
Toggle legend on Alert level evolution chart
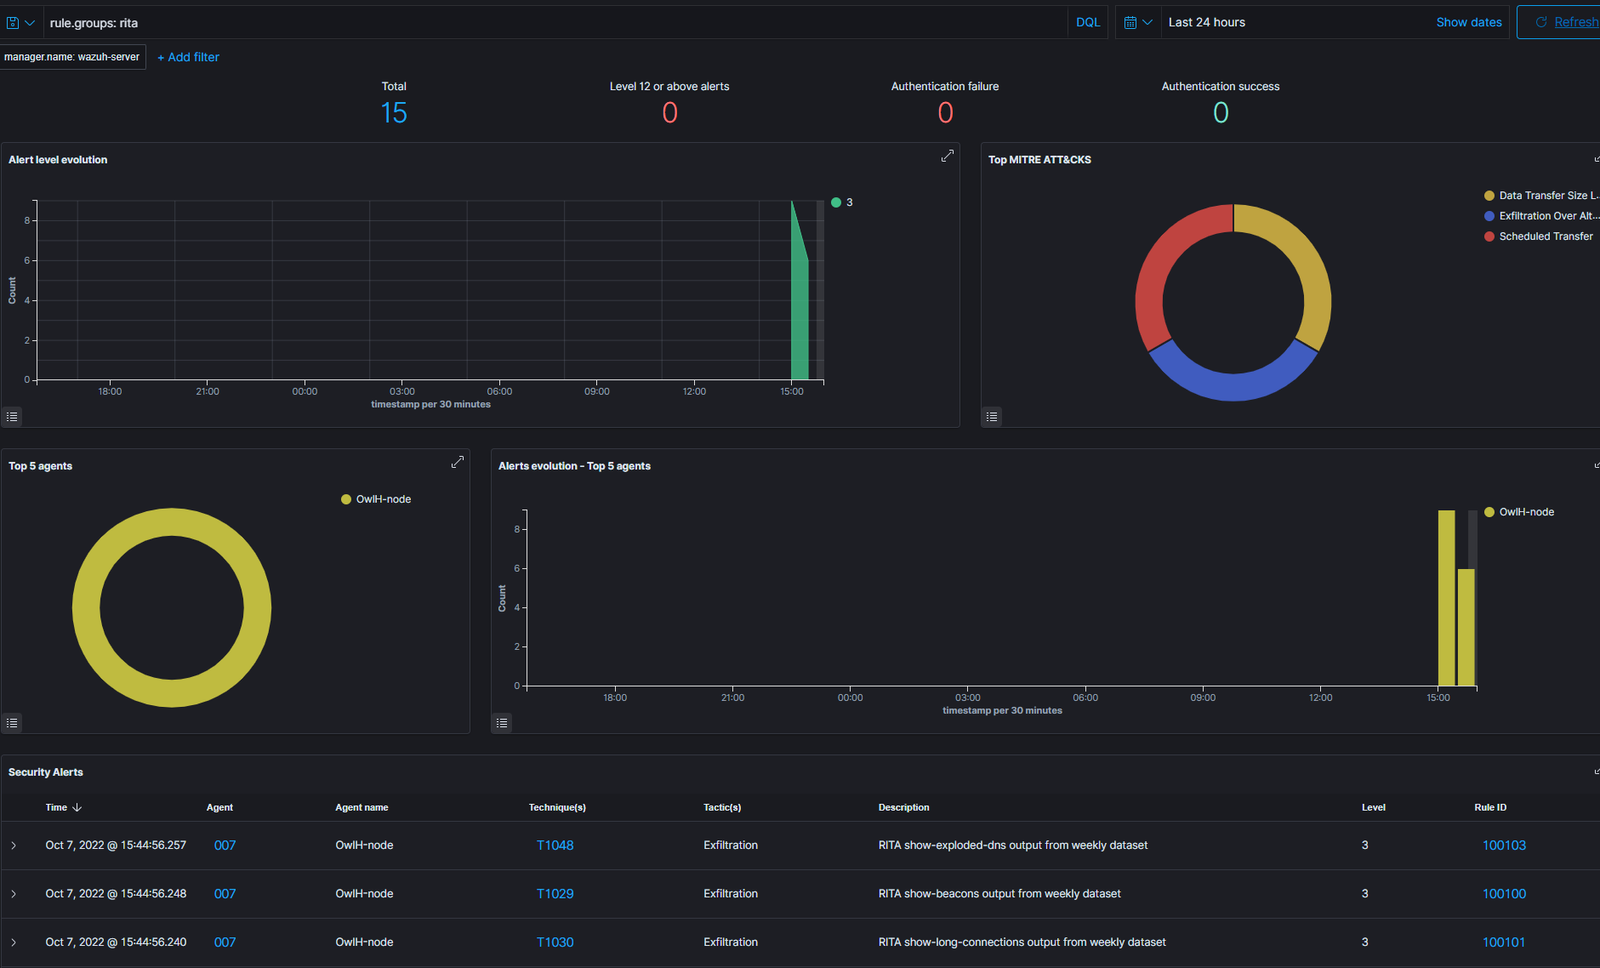click(12, 417)
